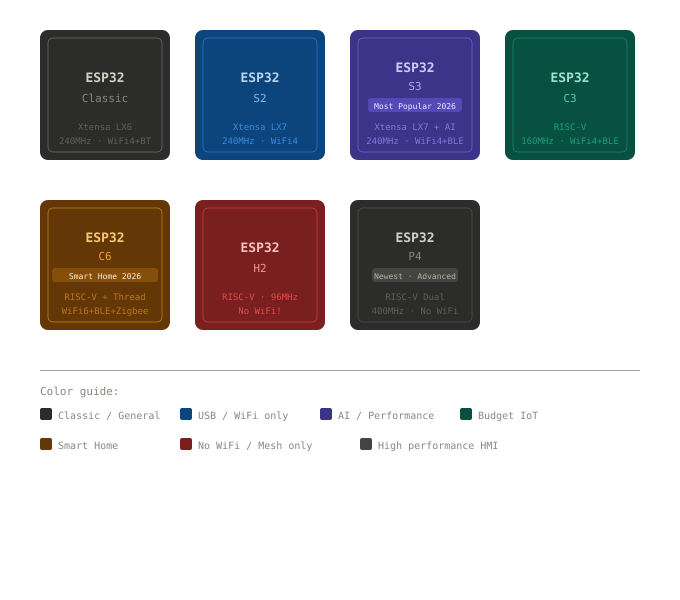This screenshot has width=680, height=600.
Task: Click the 'Color guide:' heading
Action: click(79, 391)
